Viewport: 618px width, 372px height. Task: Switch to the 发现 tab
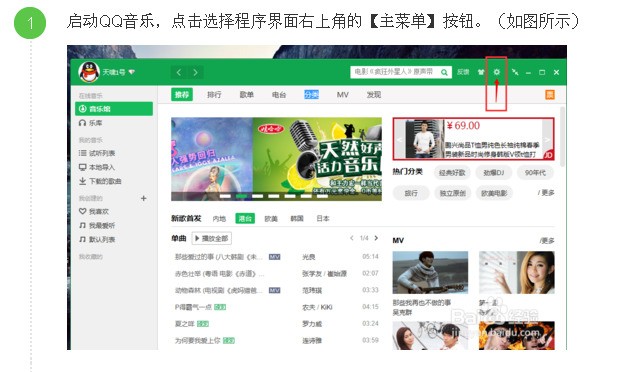374,95
